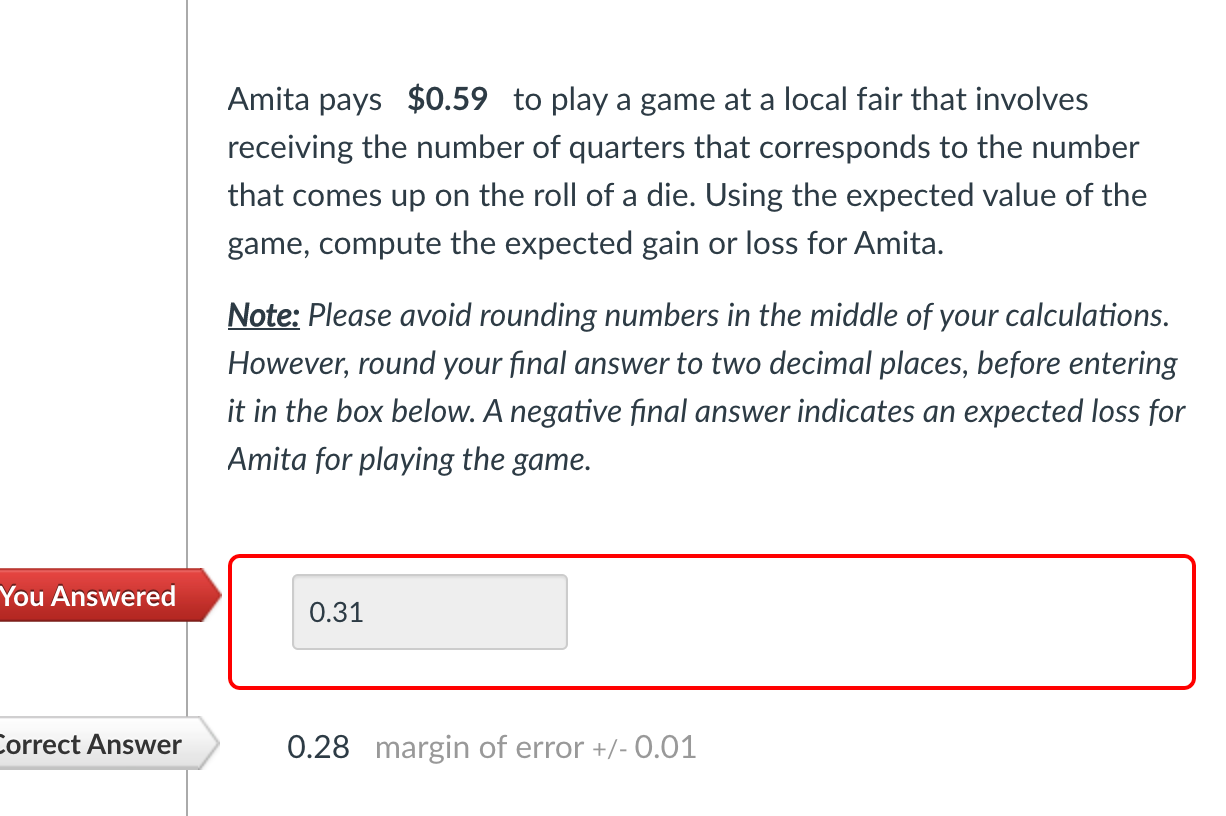The height and width of the screenshot is (816, 1226).
Task: Click the first line of the question text
Action: tap(658, 99)
